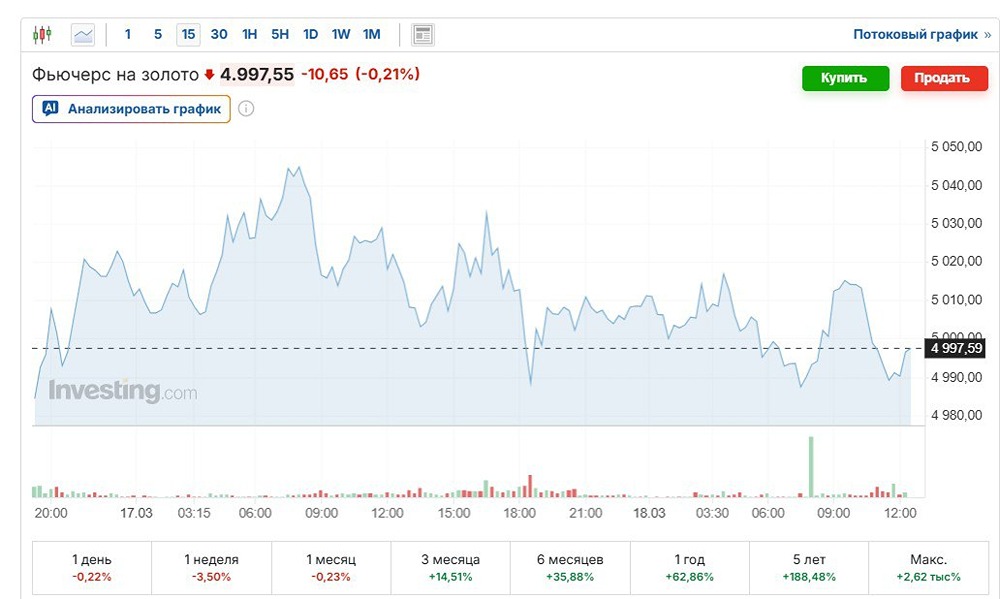Select the 1 minute interval
Screen dimensions: 1000x599
(x=128, y=34)
